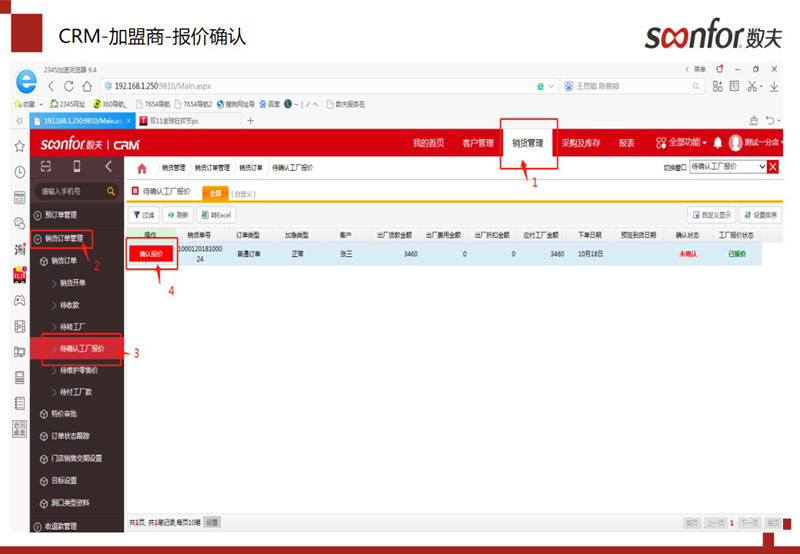The width and height of the screenshot is (800, 554).
Task: Click the search magnifier in the phone number field
Action: (x=111, y=190)
